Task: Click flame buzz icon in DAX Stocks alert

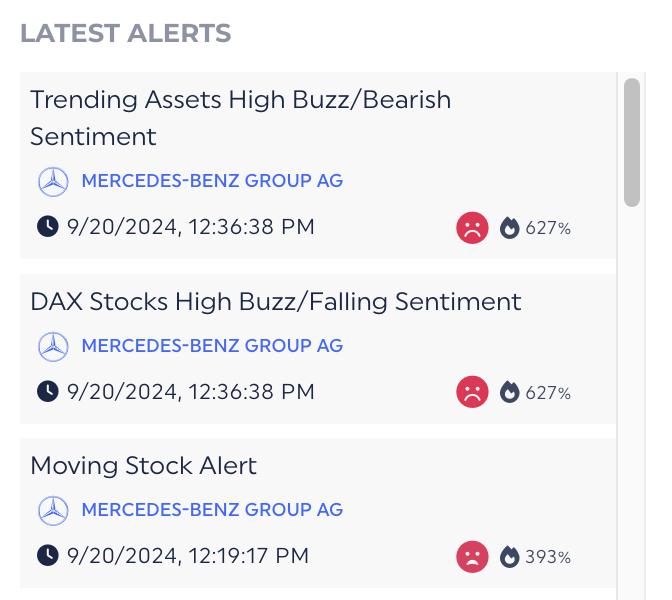Action: pos(510,392)
